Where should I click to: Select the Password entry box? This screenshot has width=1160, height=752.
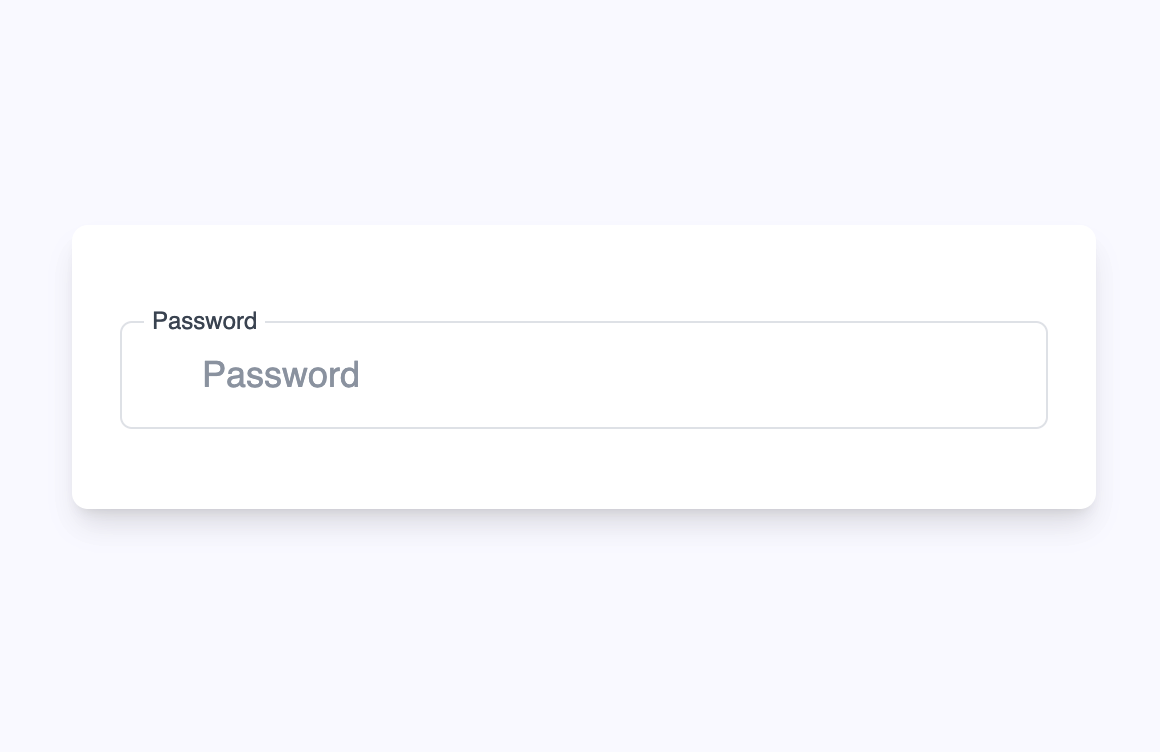584,375
